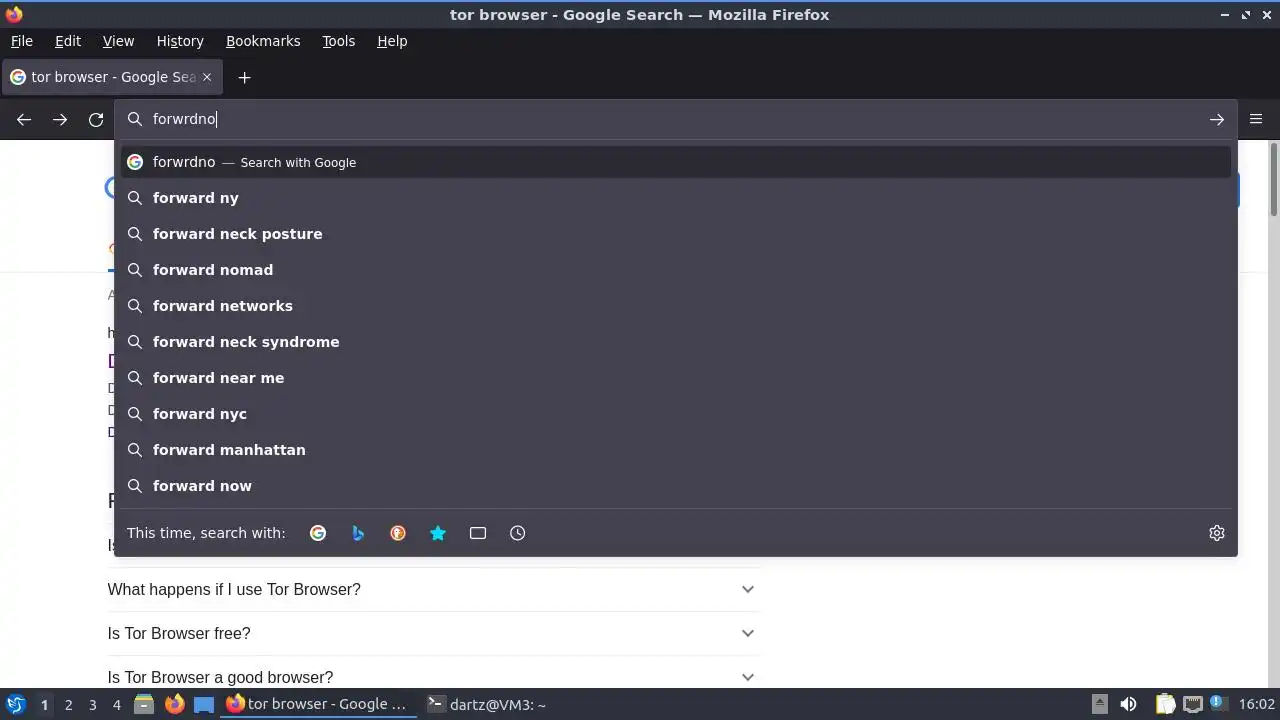The width and height of the screenshot is (1280, 720).
Task: Click in the address bar text 'forwrdno'
Action: pyautogui.click(x=184, y=119)
